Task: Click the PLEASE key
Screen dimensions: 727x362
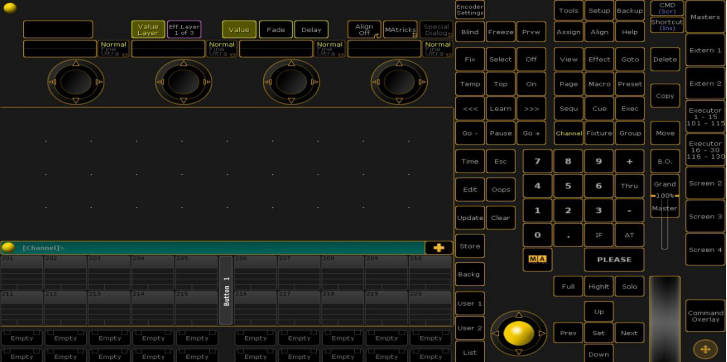Action: [x=614, y=260]
